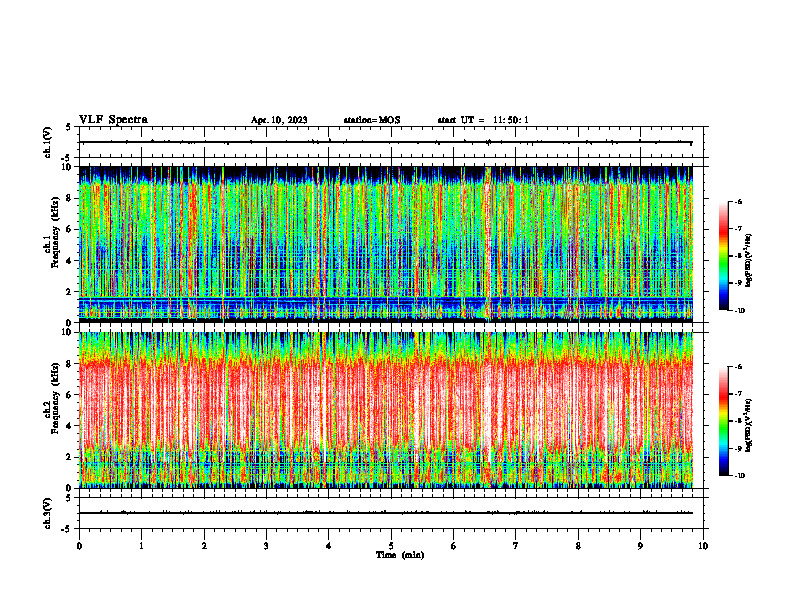The height and width of the screenshot is (612, 792).
Task: Click the log(PSD) label beside ch.1 color scale
Action: [x=749, y=261]
